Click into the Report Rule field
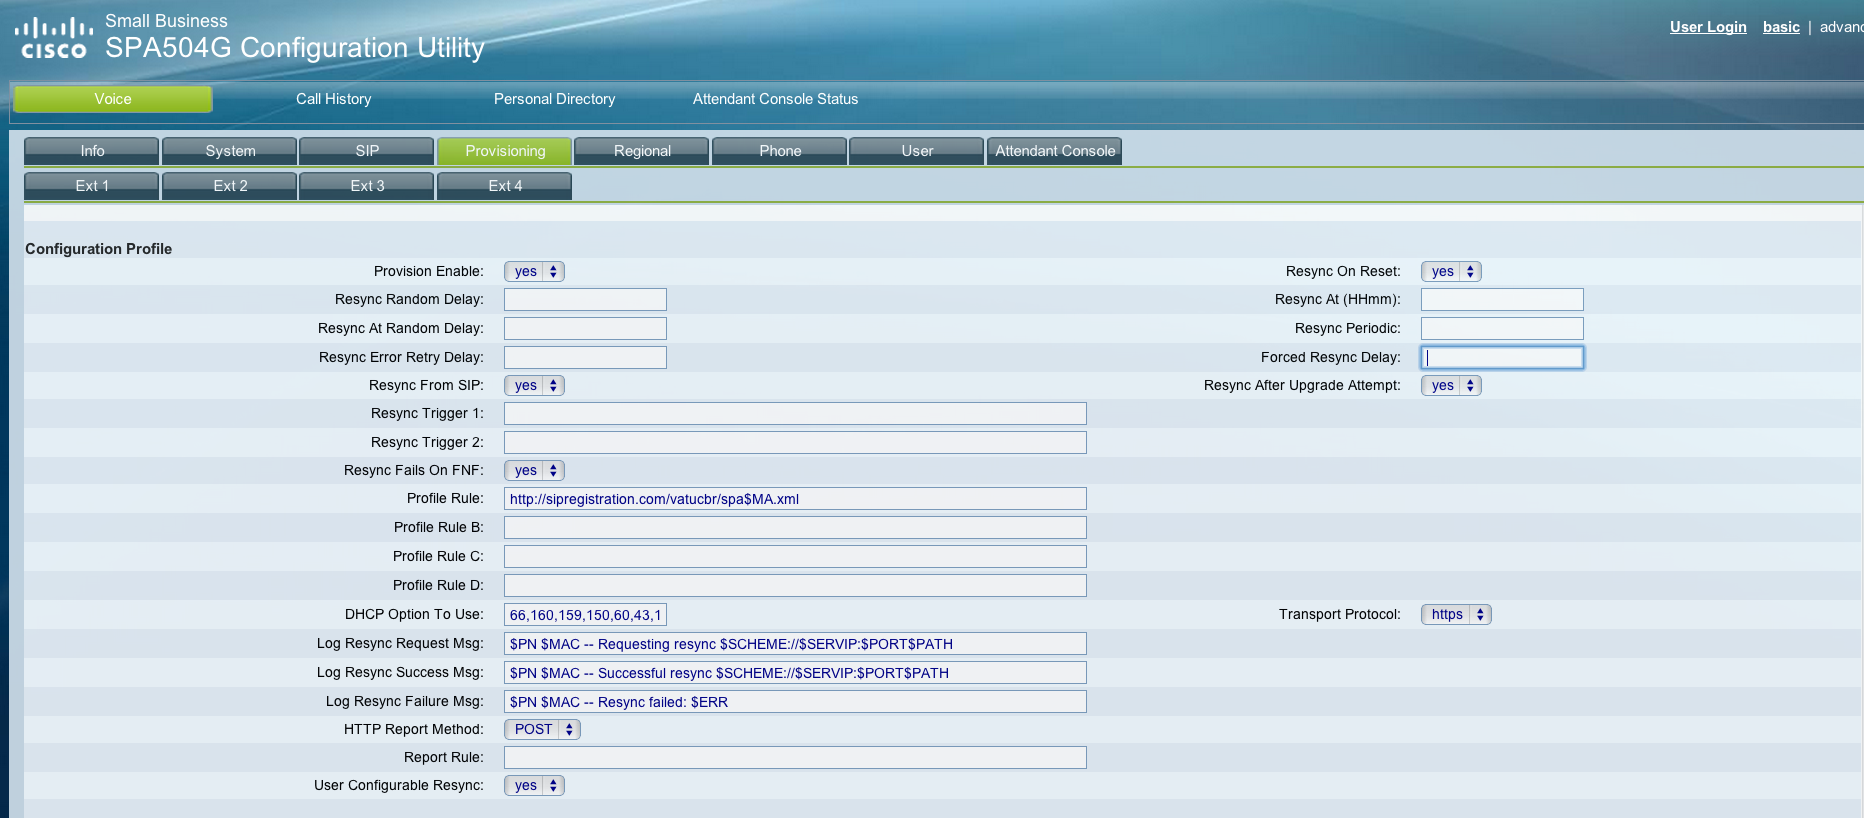This screenshot has height=818, width=1864. (x=795, y=758)
